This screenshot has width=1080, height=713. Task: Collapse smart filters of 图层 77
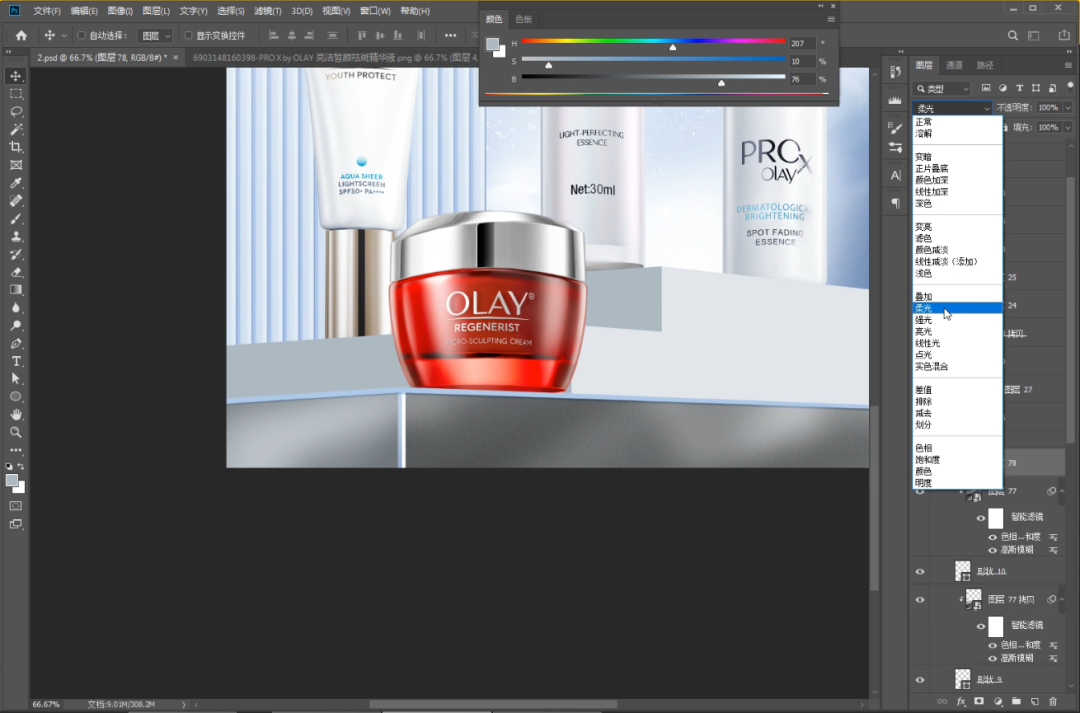pos(1061,491)
